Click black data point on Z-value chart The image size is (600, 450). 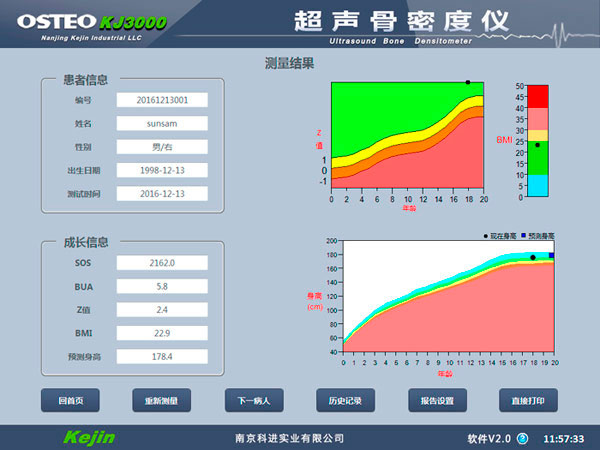click(x=468, y=82)
